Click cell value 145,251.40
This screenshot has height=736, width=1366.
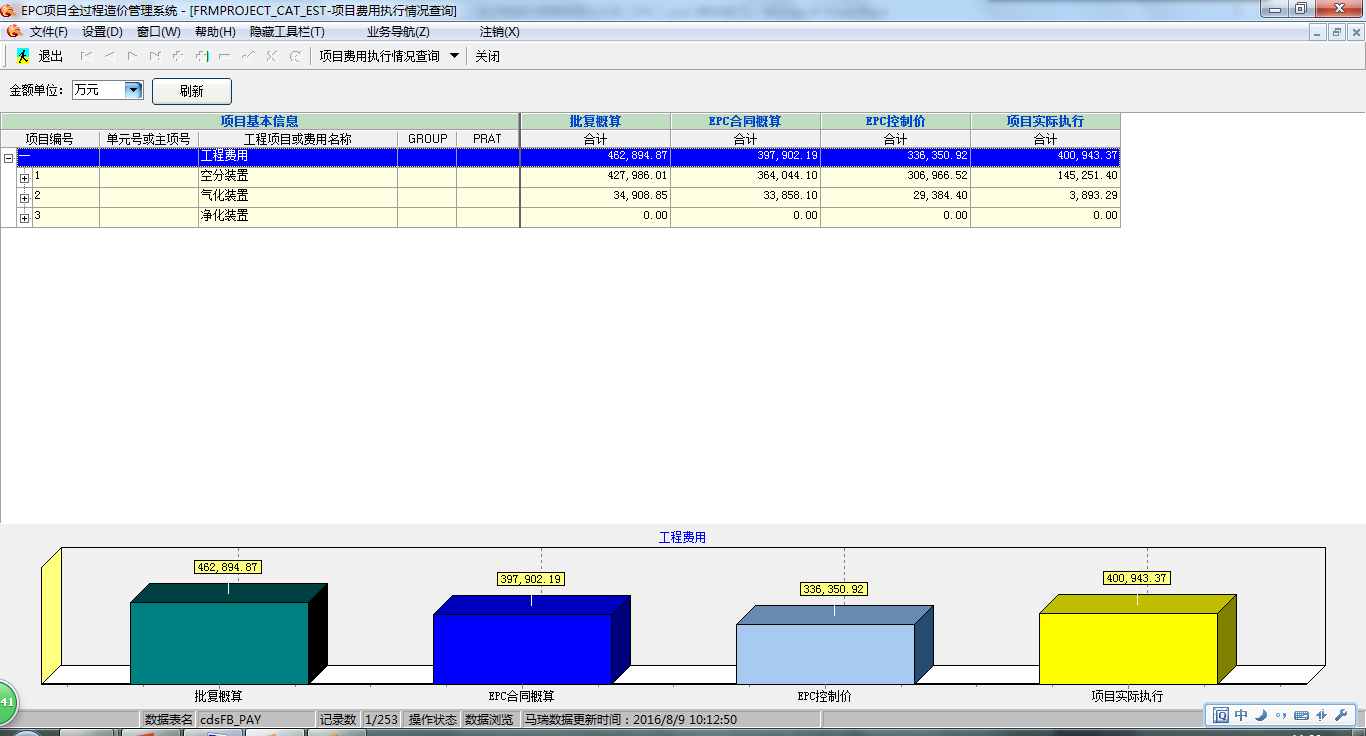pyautogui.click(x=1087, y=176)
